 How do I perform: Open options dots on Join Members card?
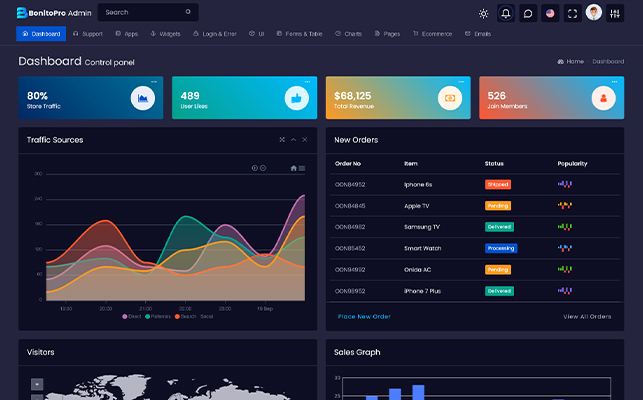tap(614, 82)
